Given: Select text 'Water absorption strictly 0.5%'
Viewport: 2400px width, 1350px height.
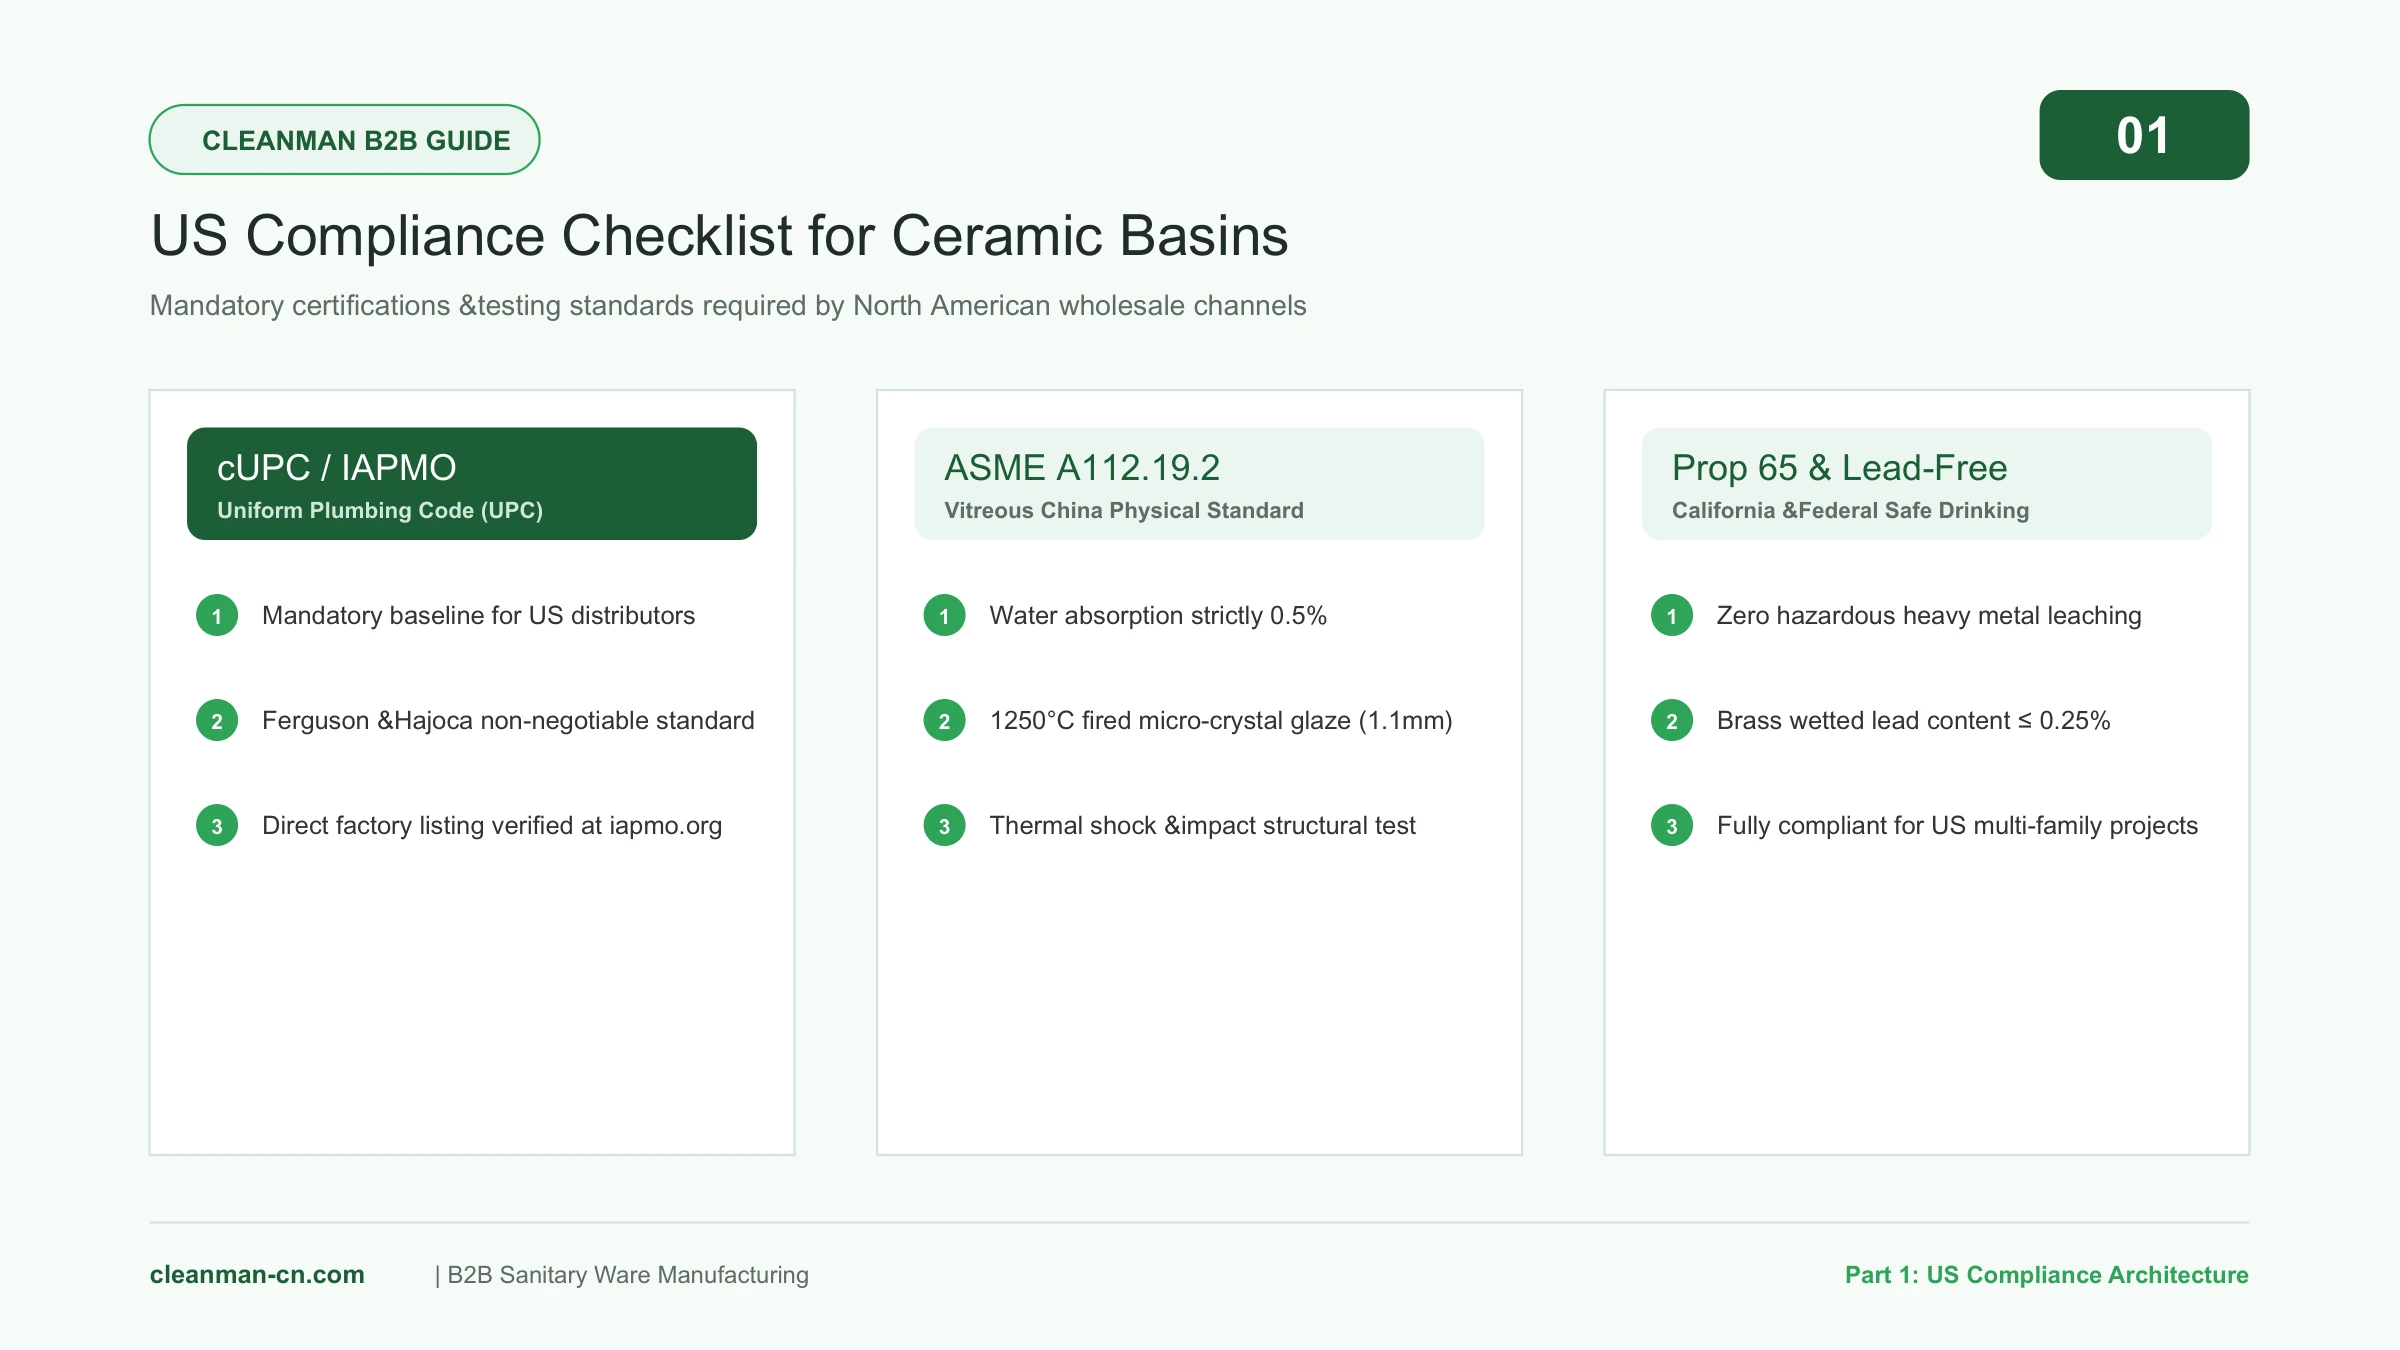Looking at the screenshot, I should pyautogui.click(x=1158, y=615).
